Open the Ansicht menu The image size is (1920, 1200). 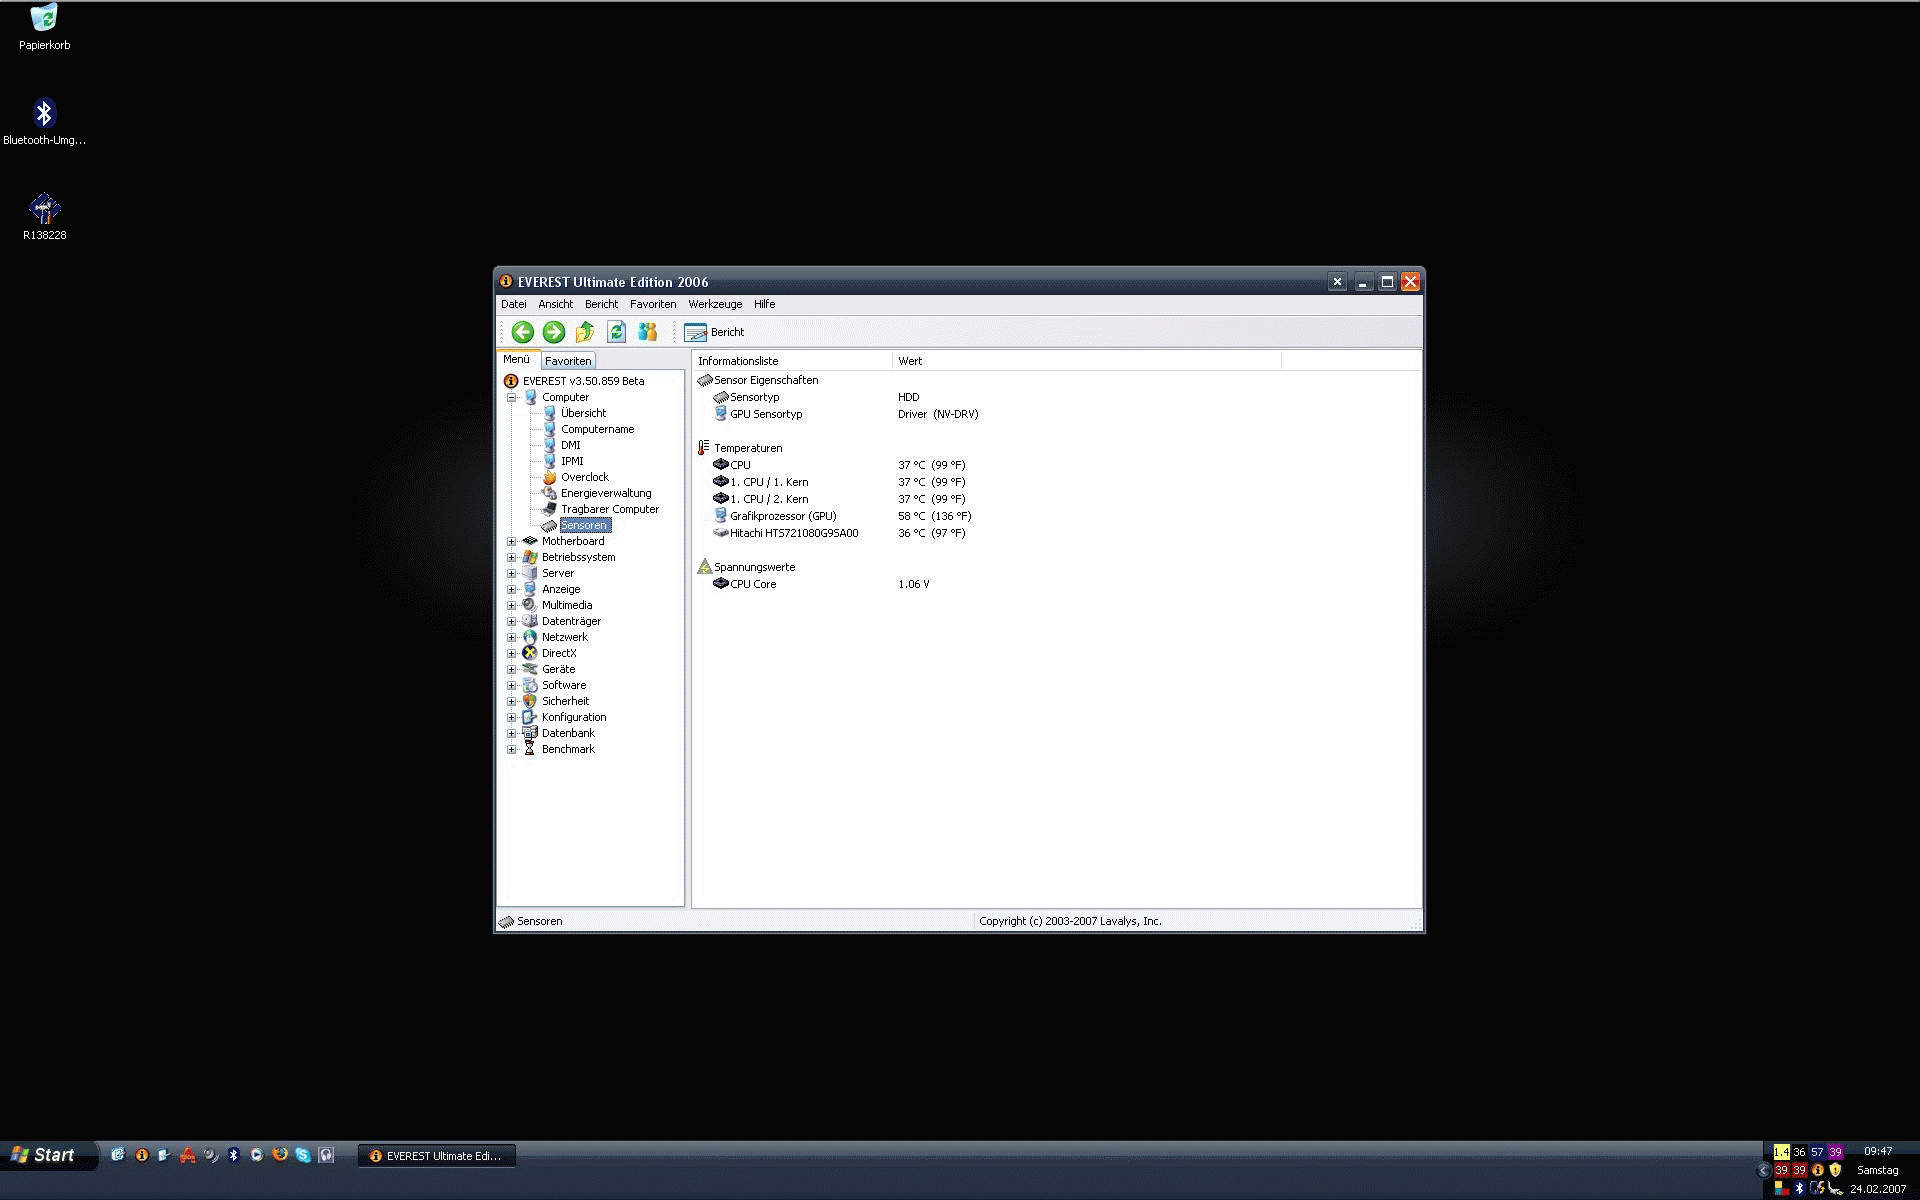click(555, 304)
